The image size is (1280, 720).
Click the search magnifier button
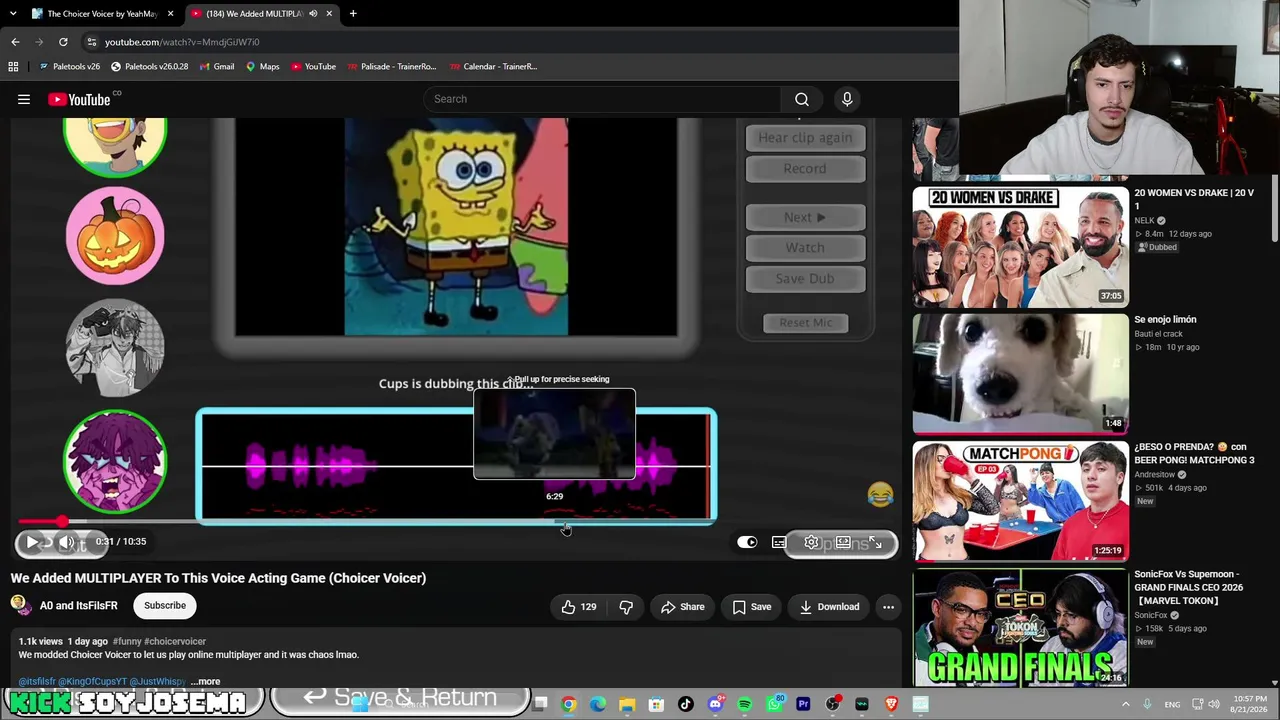pyautogui.click(x=802, y=99)
